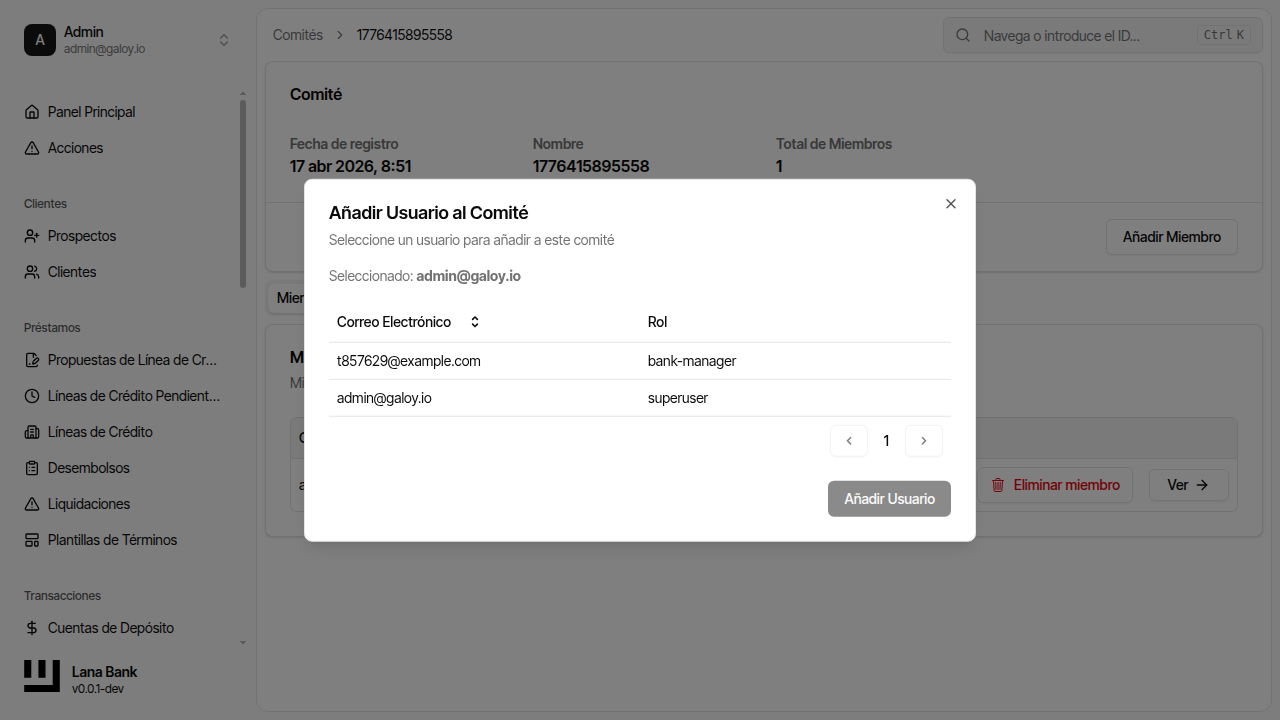Close the Añadir Usuario dialog
Viewport: 1280px width, 720px height.
(x=951, y=204)
